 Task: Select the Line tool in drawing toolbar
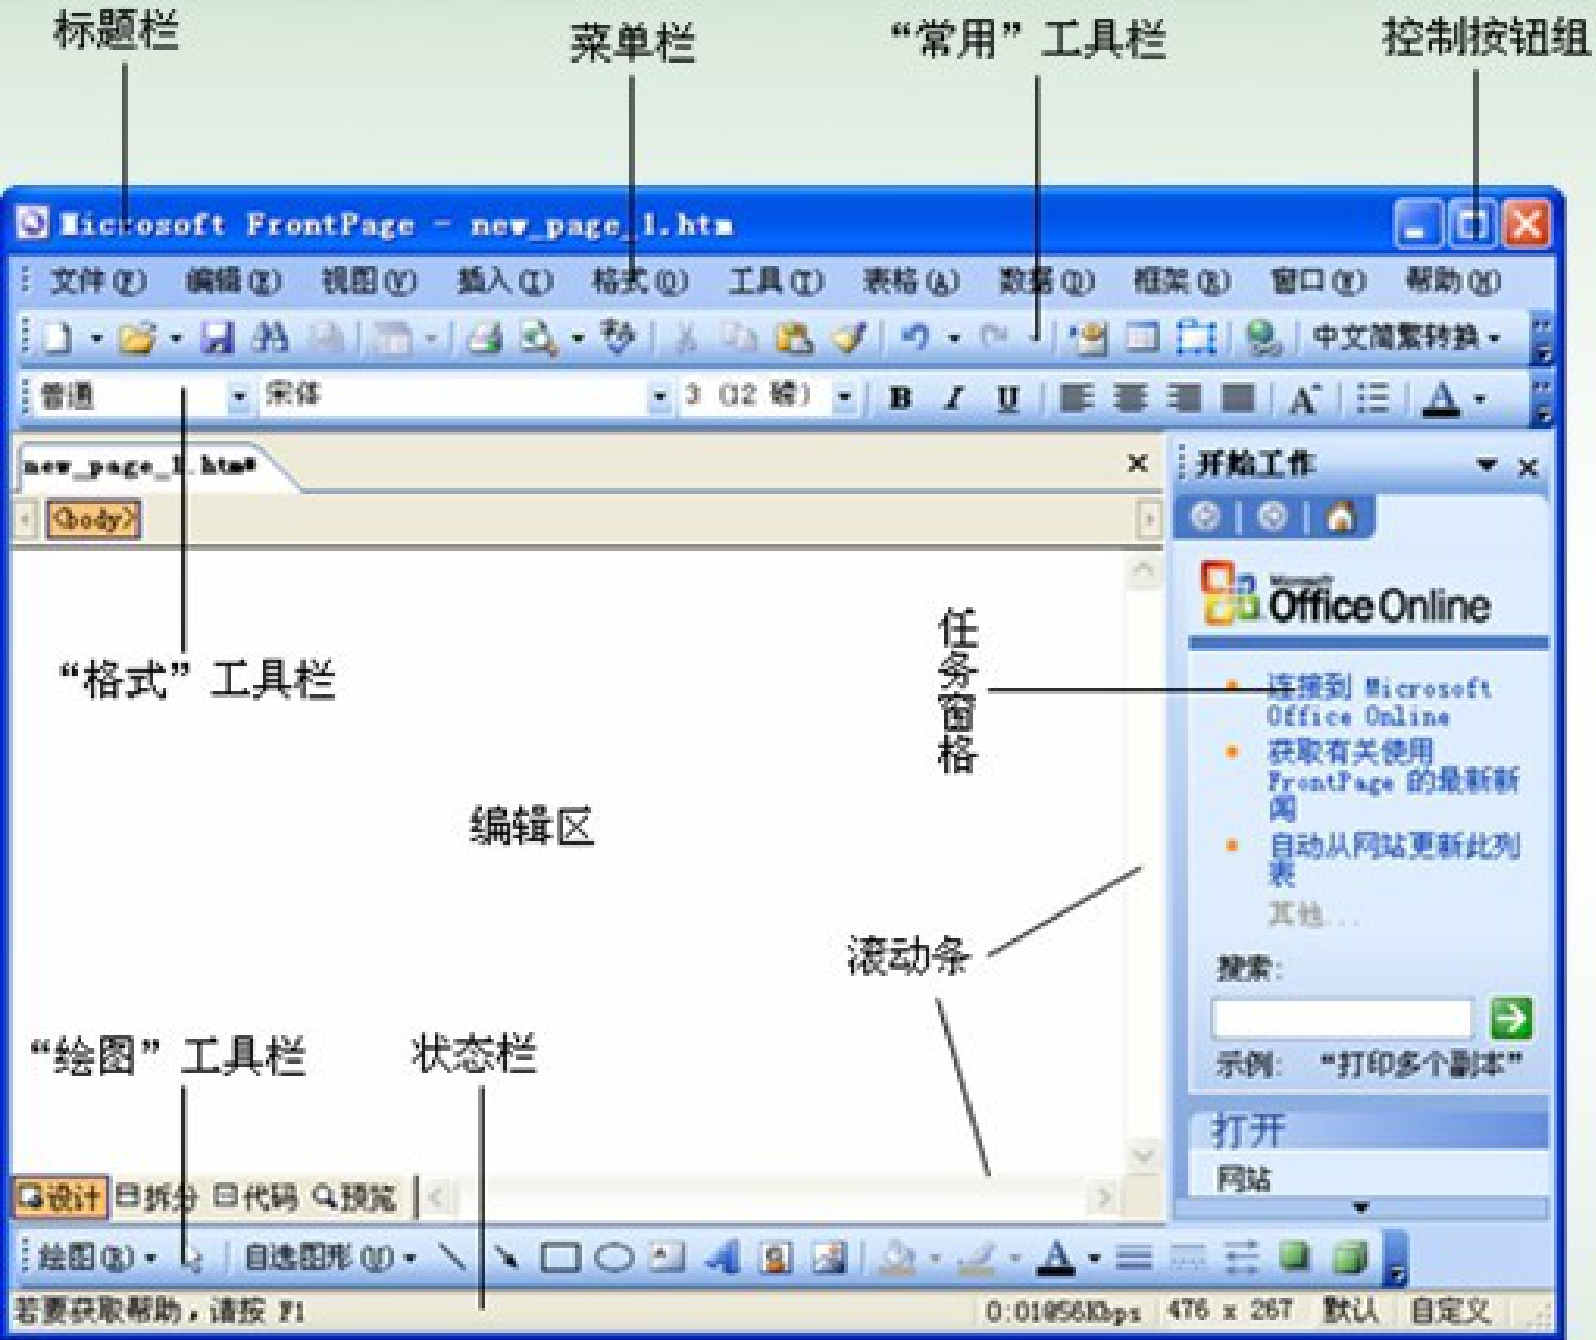453,1257
